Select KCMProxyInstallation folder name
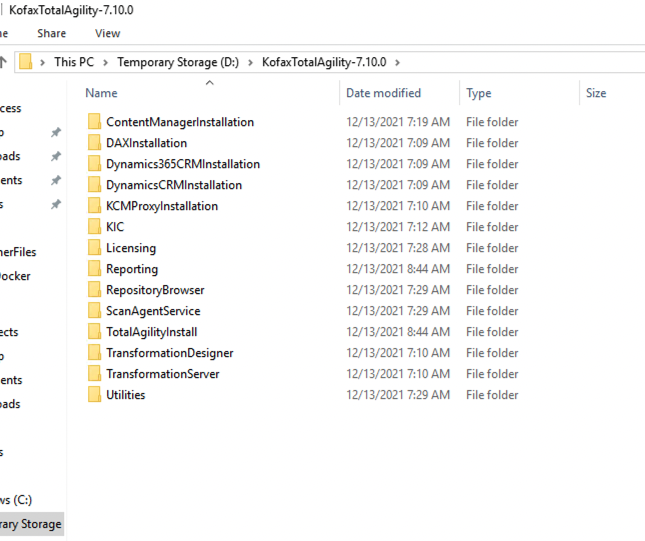 pos(162,206)
